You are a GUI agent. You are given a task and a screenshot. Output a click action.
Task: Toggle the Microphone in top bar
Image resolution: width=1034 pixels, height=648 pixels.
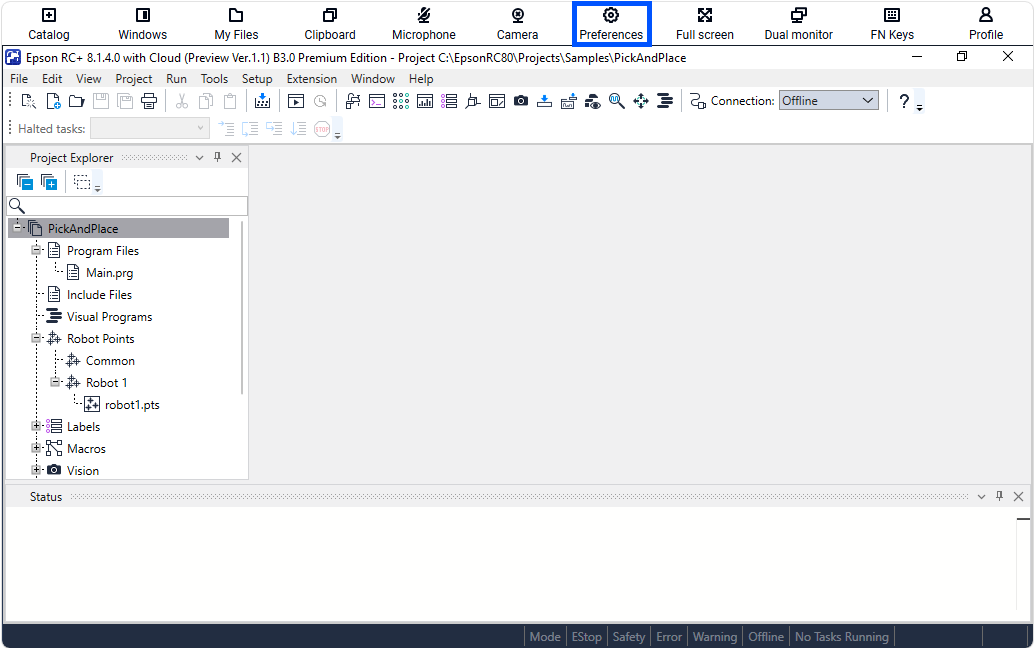[x=424, y=24]
